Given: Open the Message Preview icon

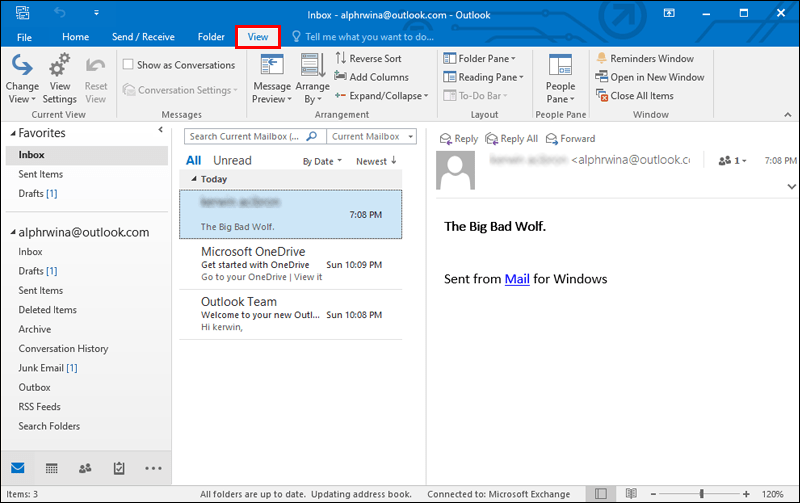Looking at the screenshot, I should (x=272, y=65).
